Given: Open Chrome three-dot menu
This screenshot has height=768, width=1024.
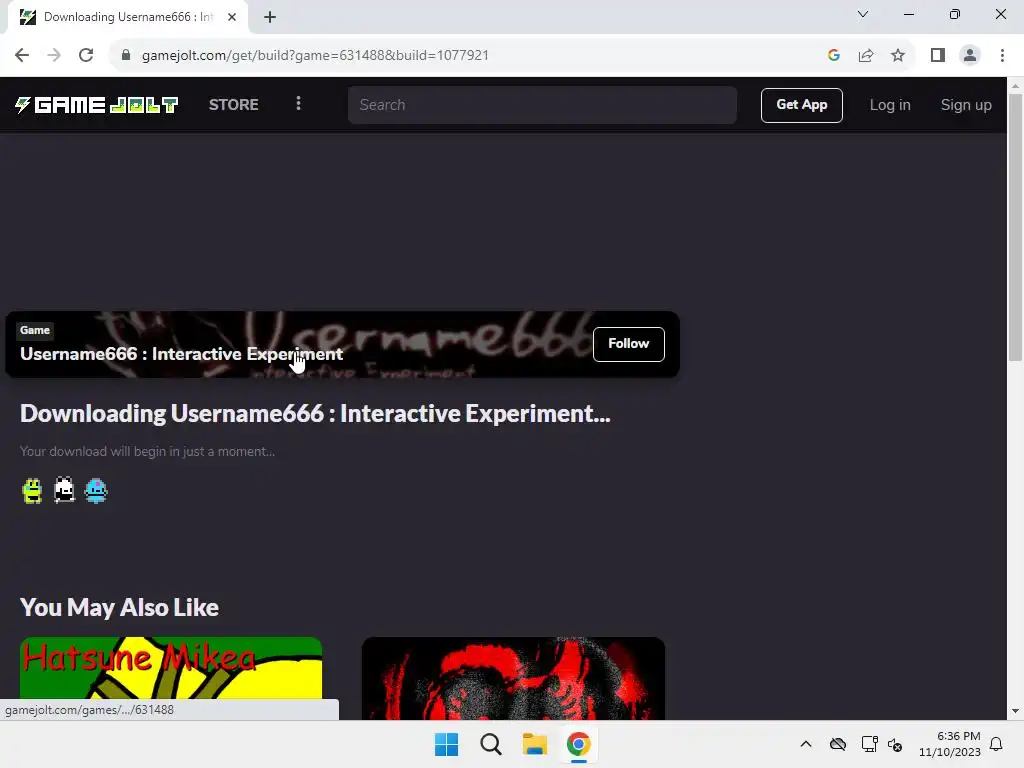Looking at the screenshot, I should pos(1002,56).
